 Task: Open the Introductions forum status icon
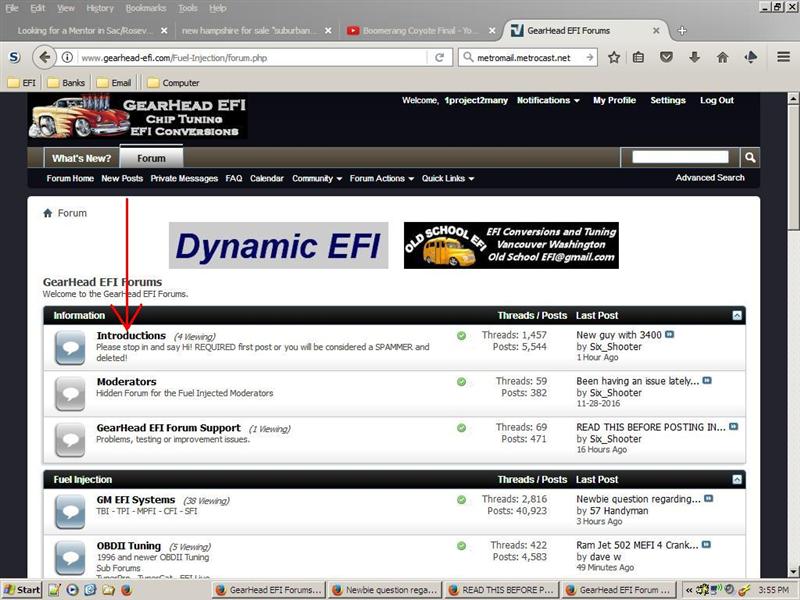pyautogui.click(x=70, y=347)
